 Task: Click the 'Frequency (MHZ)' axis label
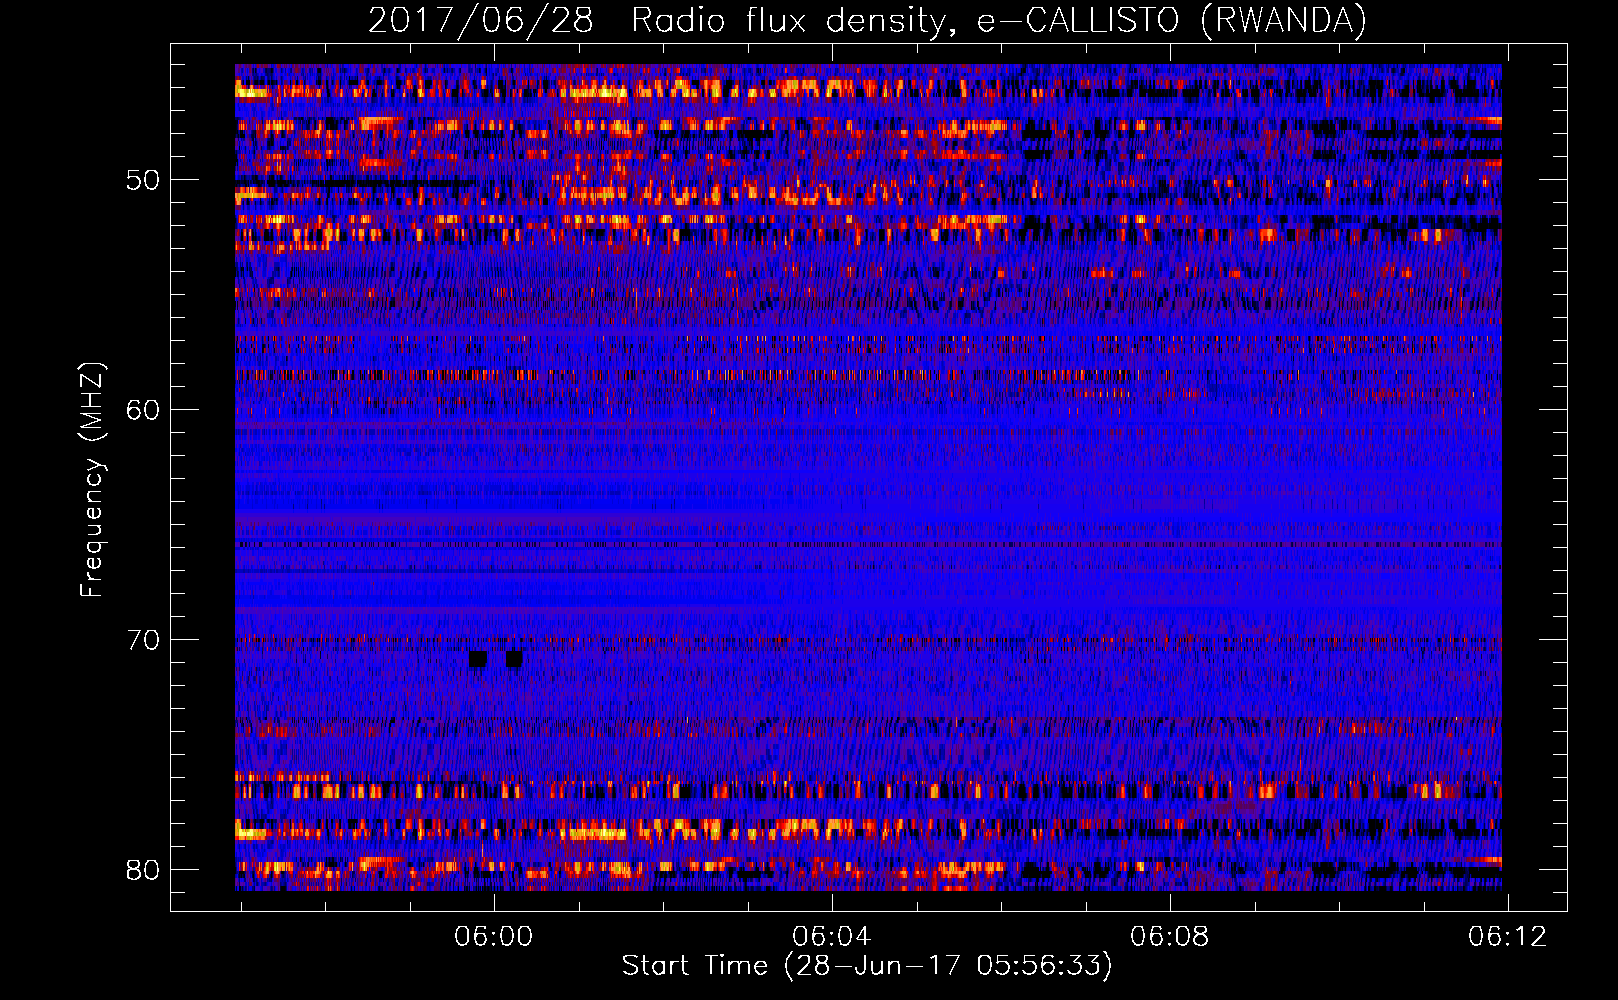pyautogui.click(x=92, y=480)
